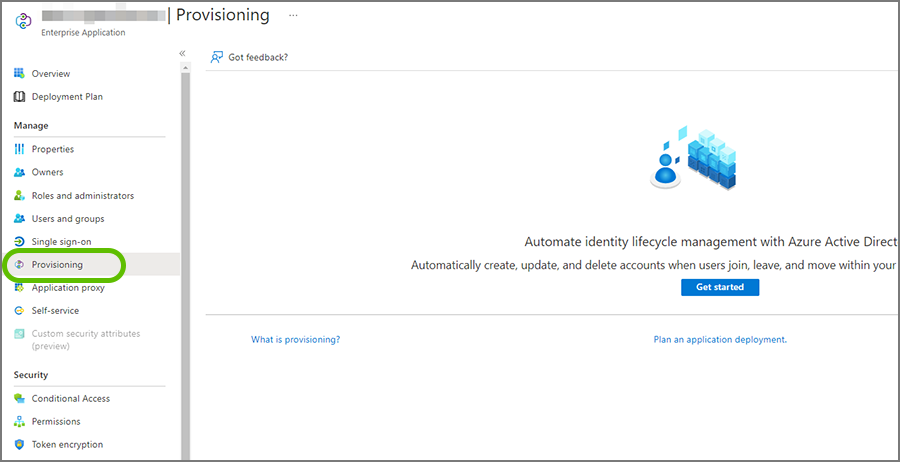The width and height of the screenshot is (900, 462).
Task: Click the Provisioning page title
Action: tap(223, 15)
